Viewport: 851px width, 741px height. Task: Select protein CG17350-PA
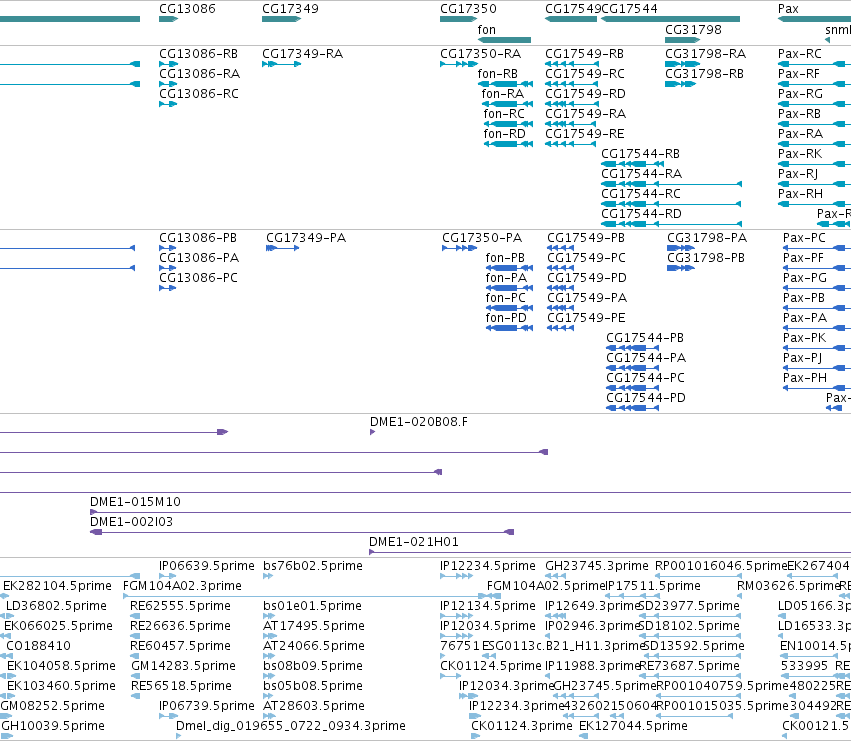pos(482,238)
